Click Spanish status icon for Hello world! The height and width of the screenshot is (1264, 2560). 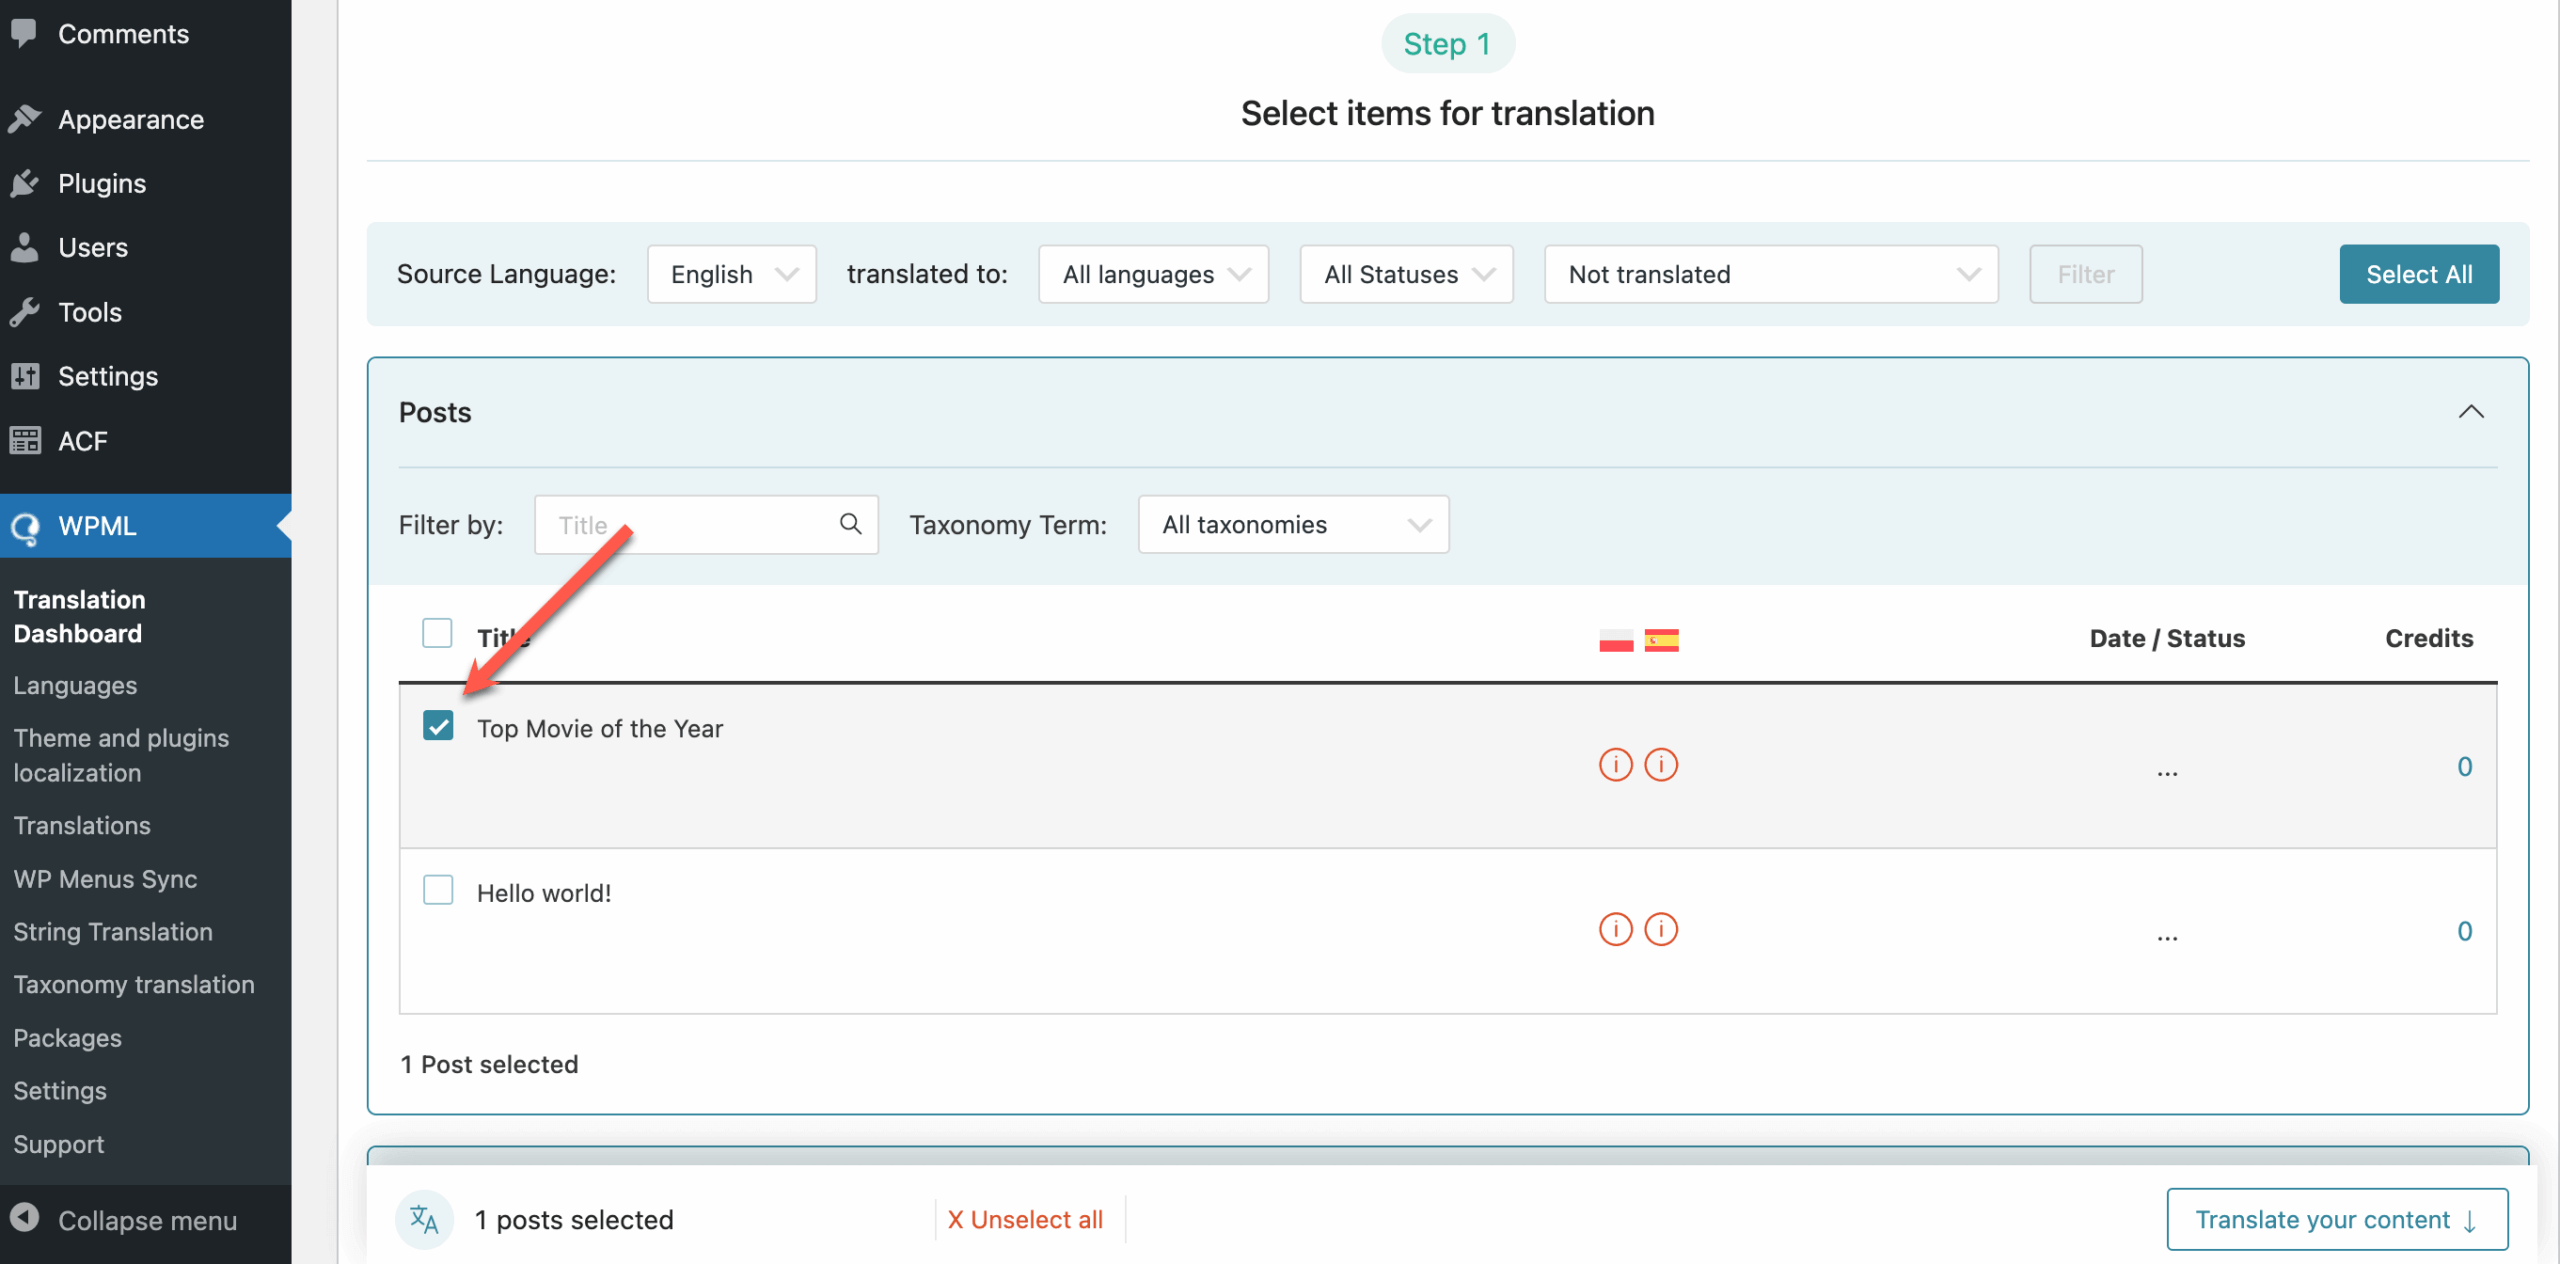pyautogui.click(x=1661, y=929)
